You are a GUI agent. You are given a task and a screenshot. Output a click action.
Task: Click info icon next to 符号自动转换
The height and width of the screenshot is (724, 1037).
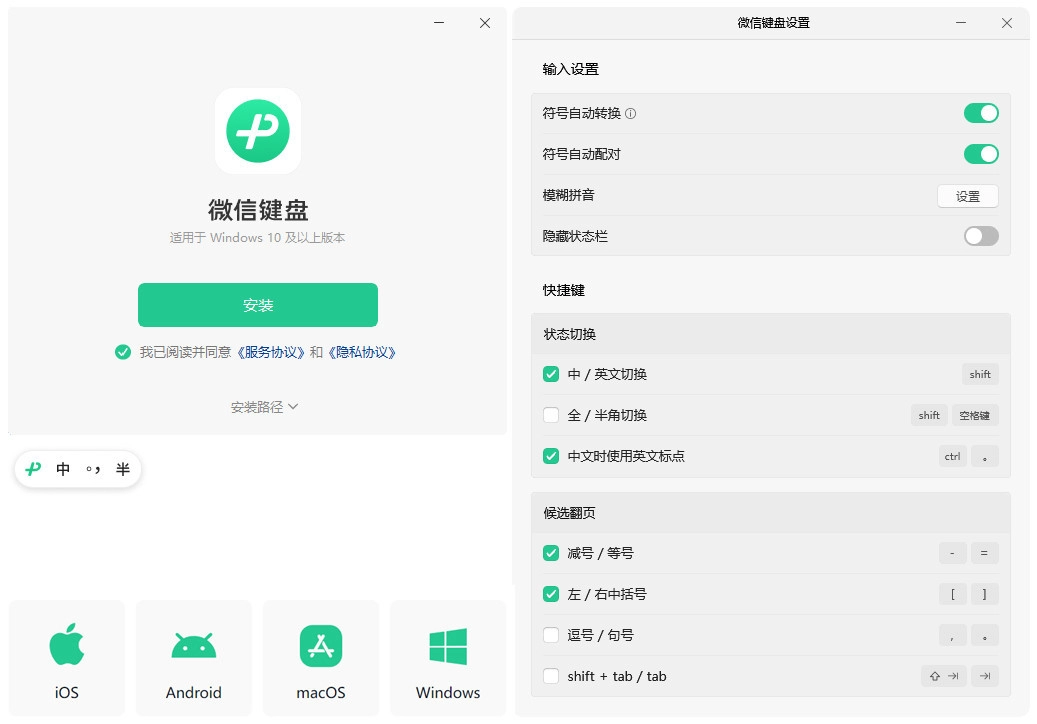[x=630, y=114]
